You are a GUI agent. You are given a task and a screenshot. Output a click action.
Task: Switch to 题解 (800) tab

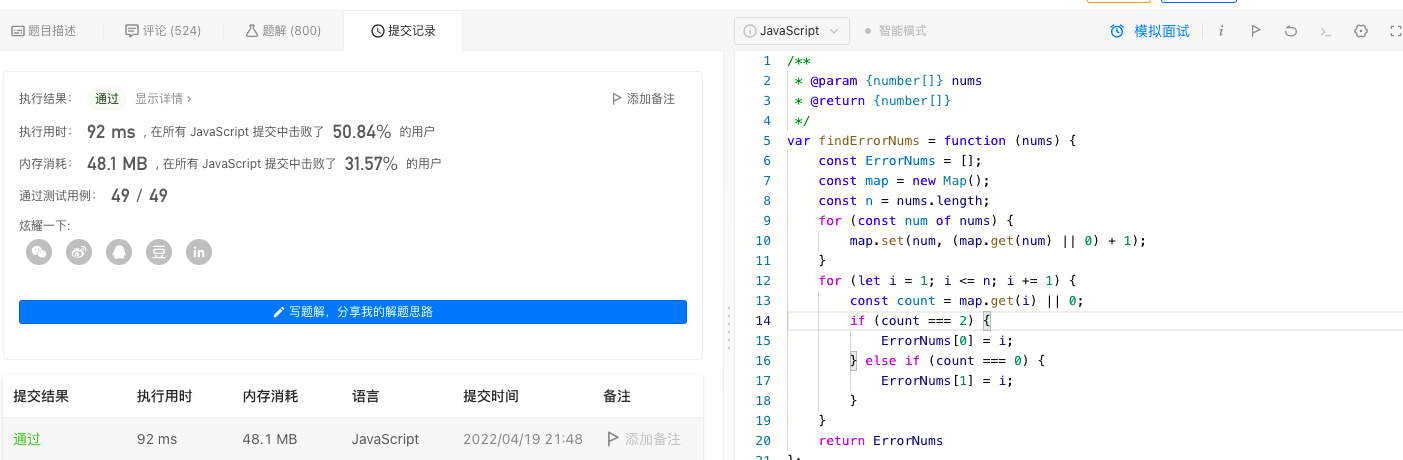point(283,31)
